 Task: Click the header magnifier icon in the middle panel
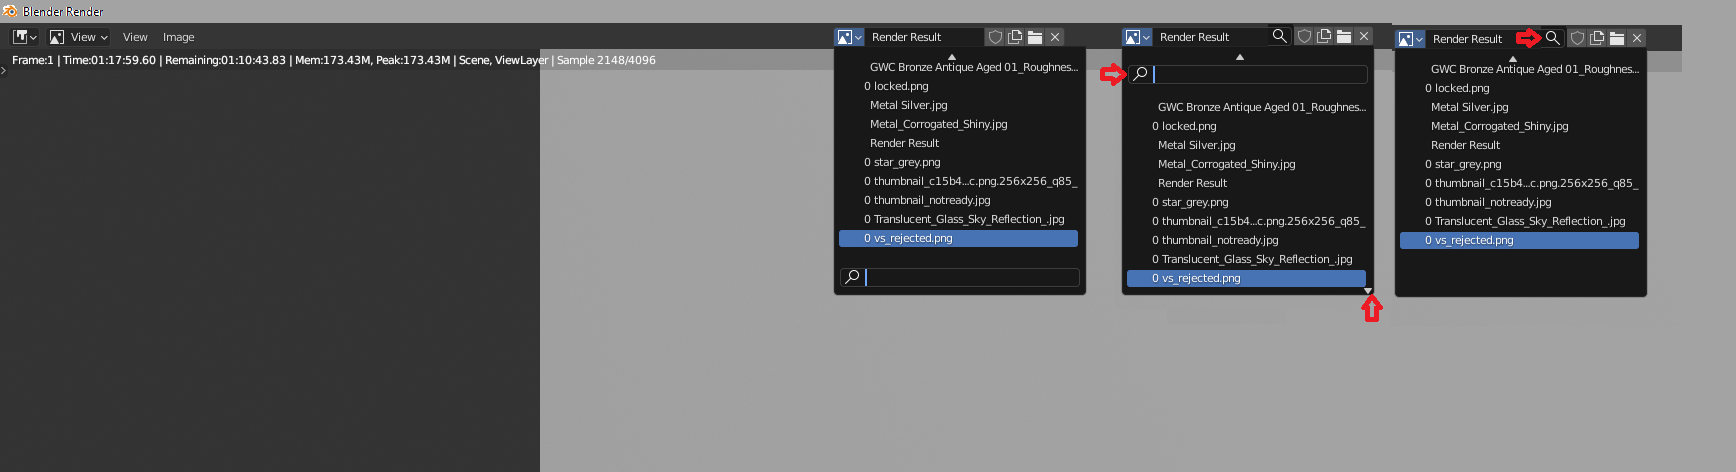point(1279,37)
